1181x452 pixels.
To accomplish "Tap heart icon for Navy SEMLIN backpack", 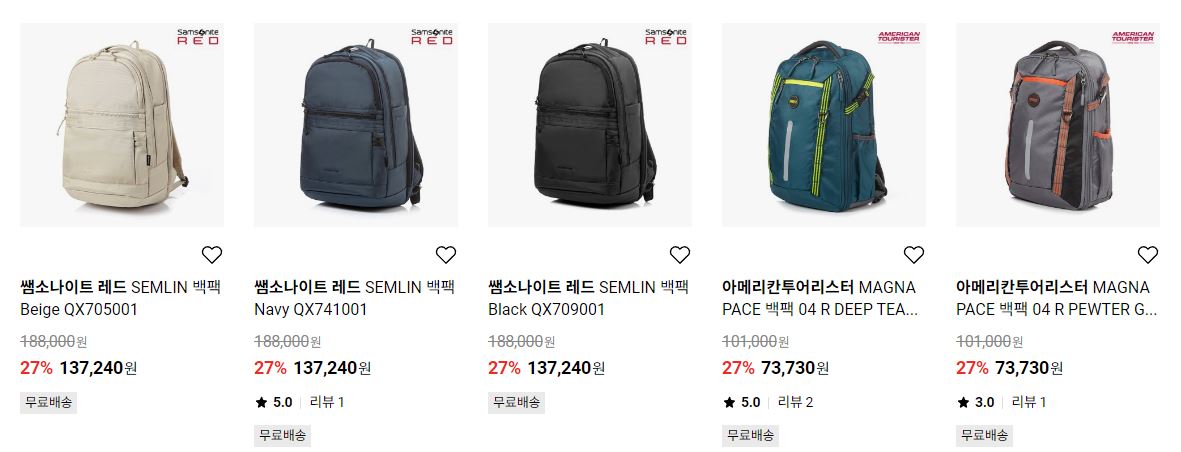I will click(446, 255).
